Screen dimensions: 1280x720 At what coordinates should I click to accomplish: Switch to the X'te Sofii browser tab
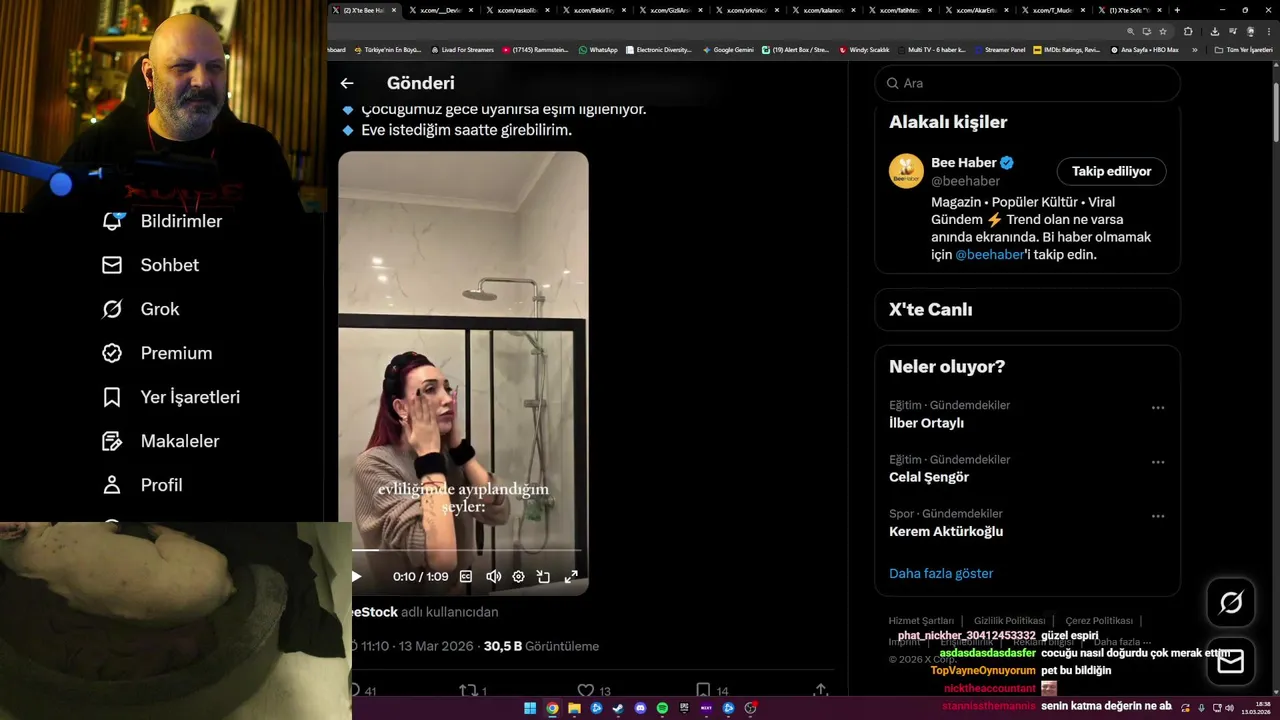1129,10
